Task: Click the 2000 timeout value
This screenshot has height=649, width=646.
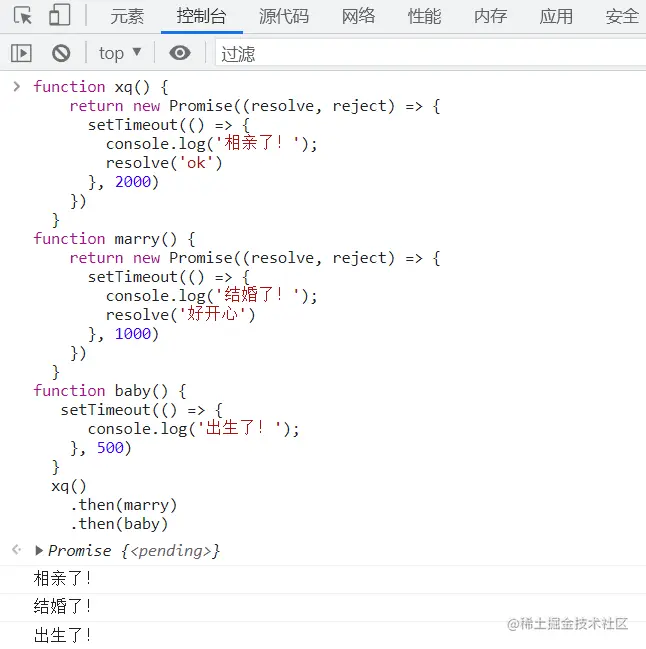Action: coord(133,182)
